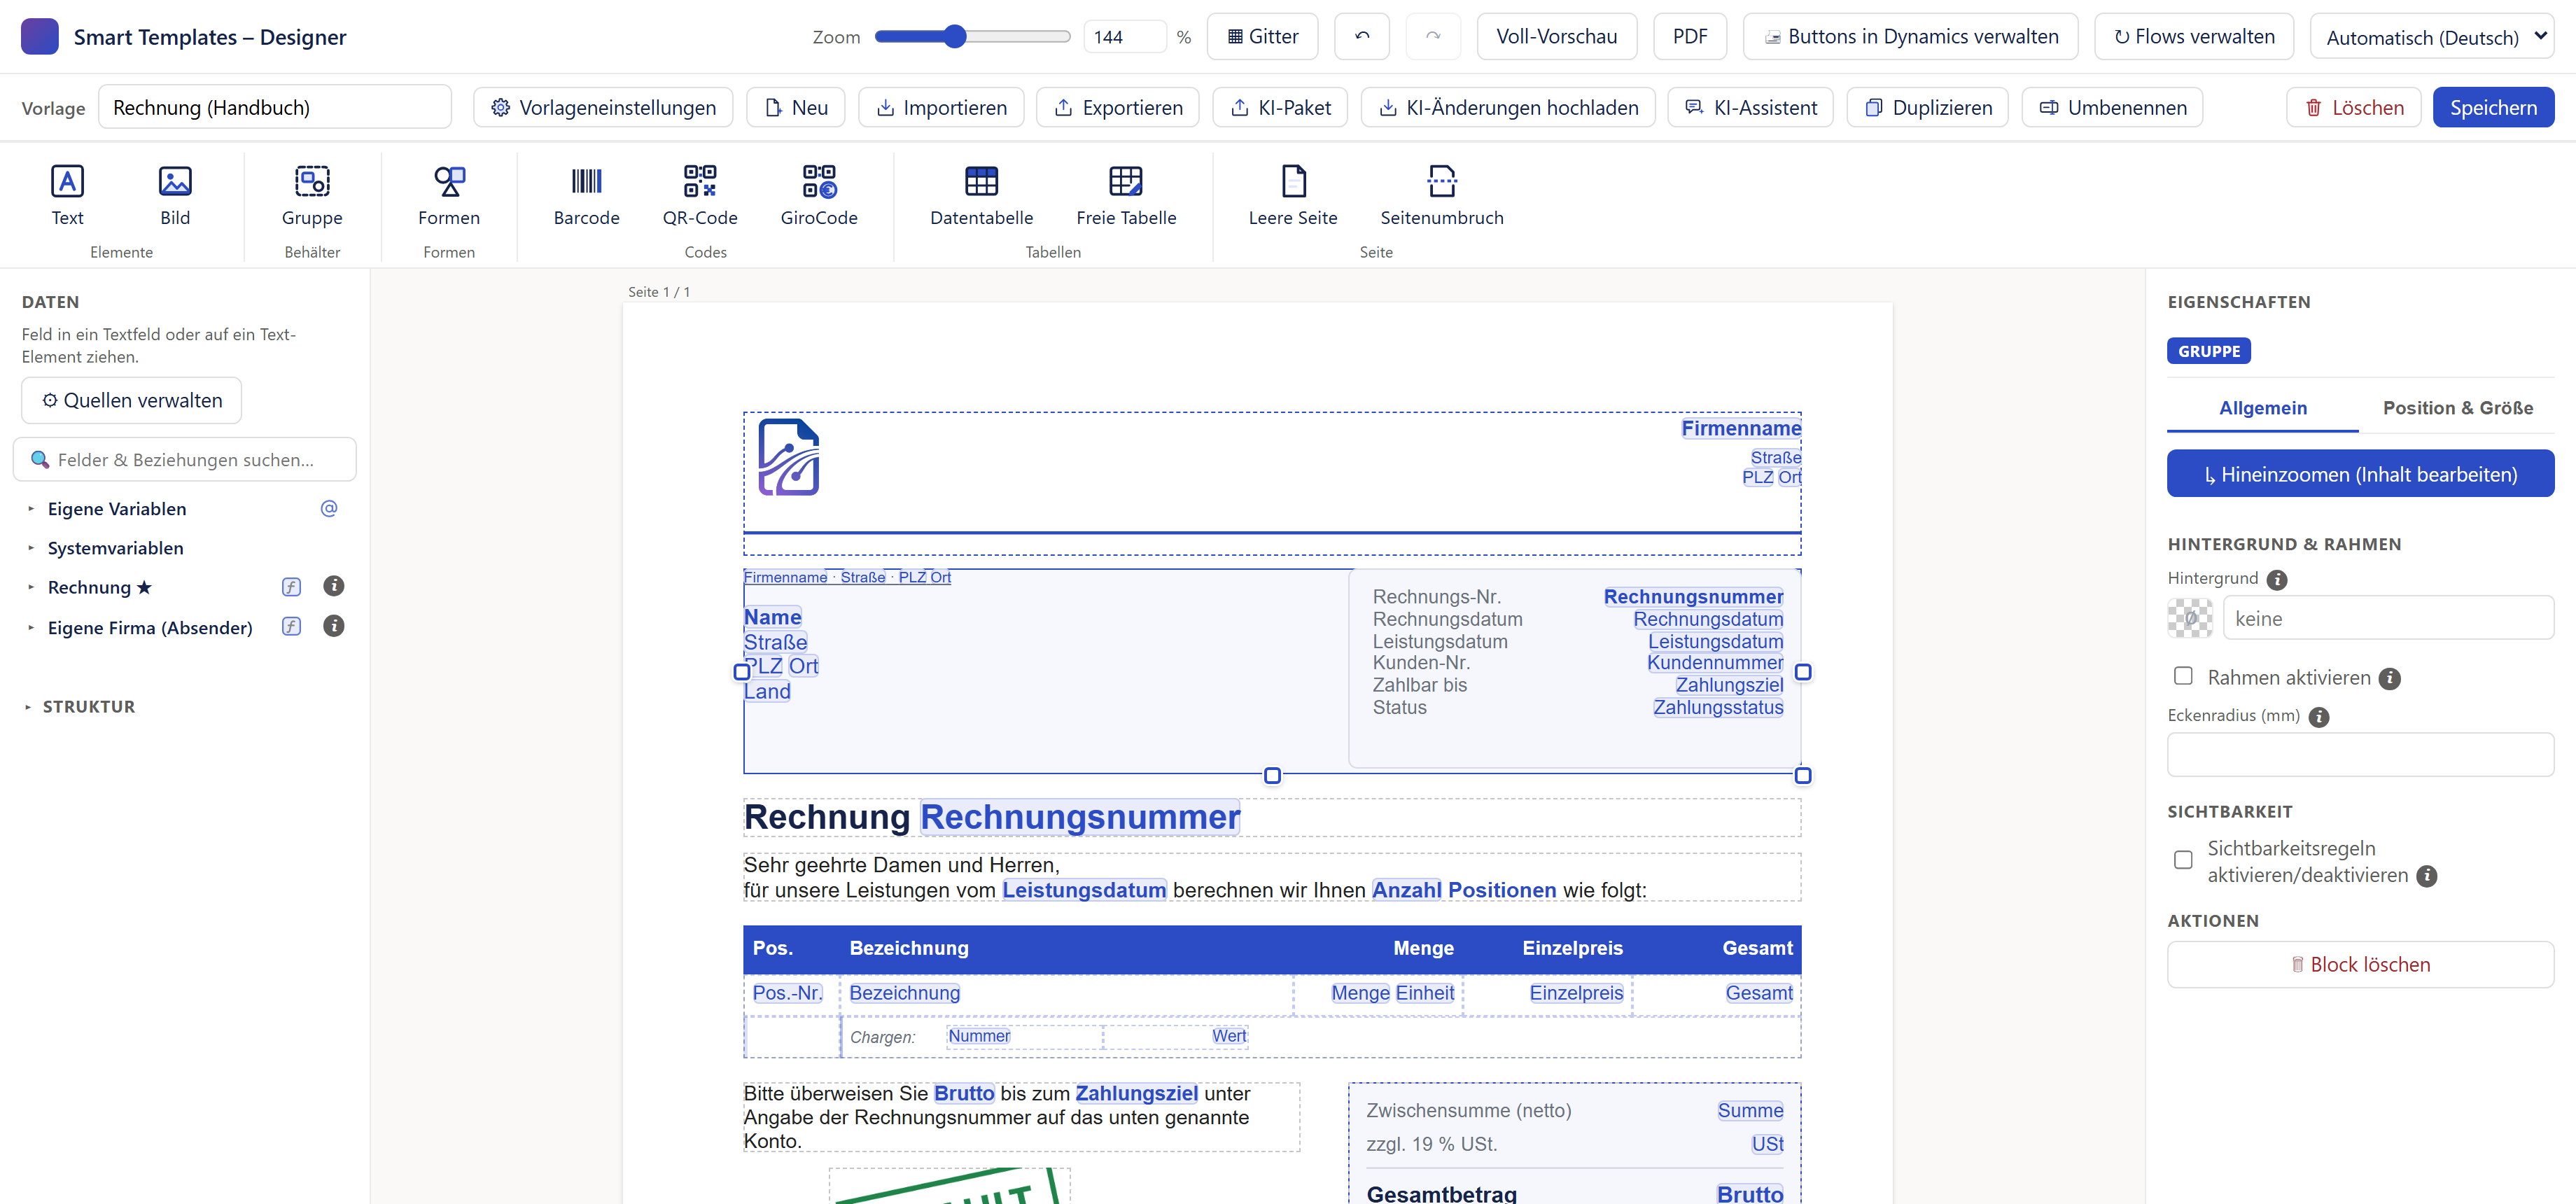2576x1204 pixels.
Task: Click the Eckenradius (mm) input field
Action: [2360, 754]
